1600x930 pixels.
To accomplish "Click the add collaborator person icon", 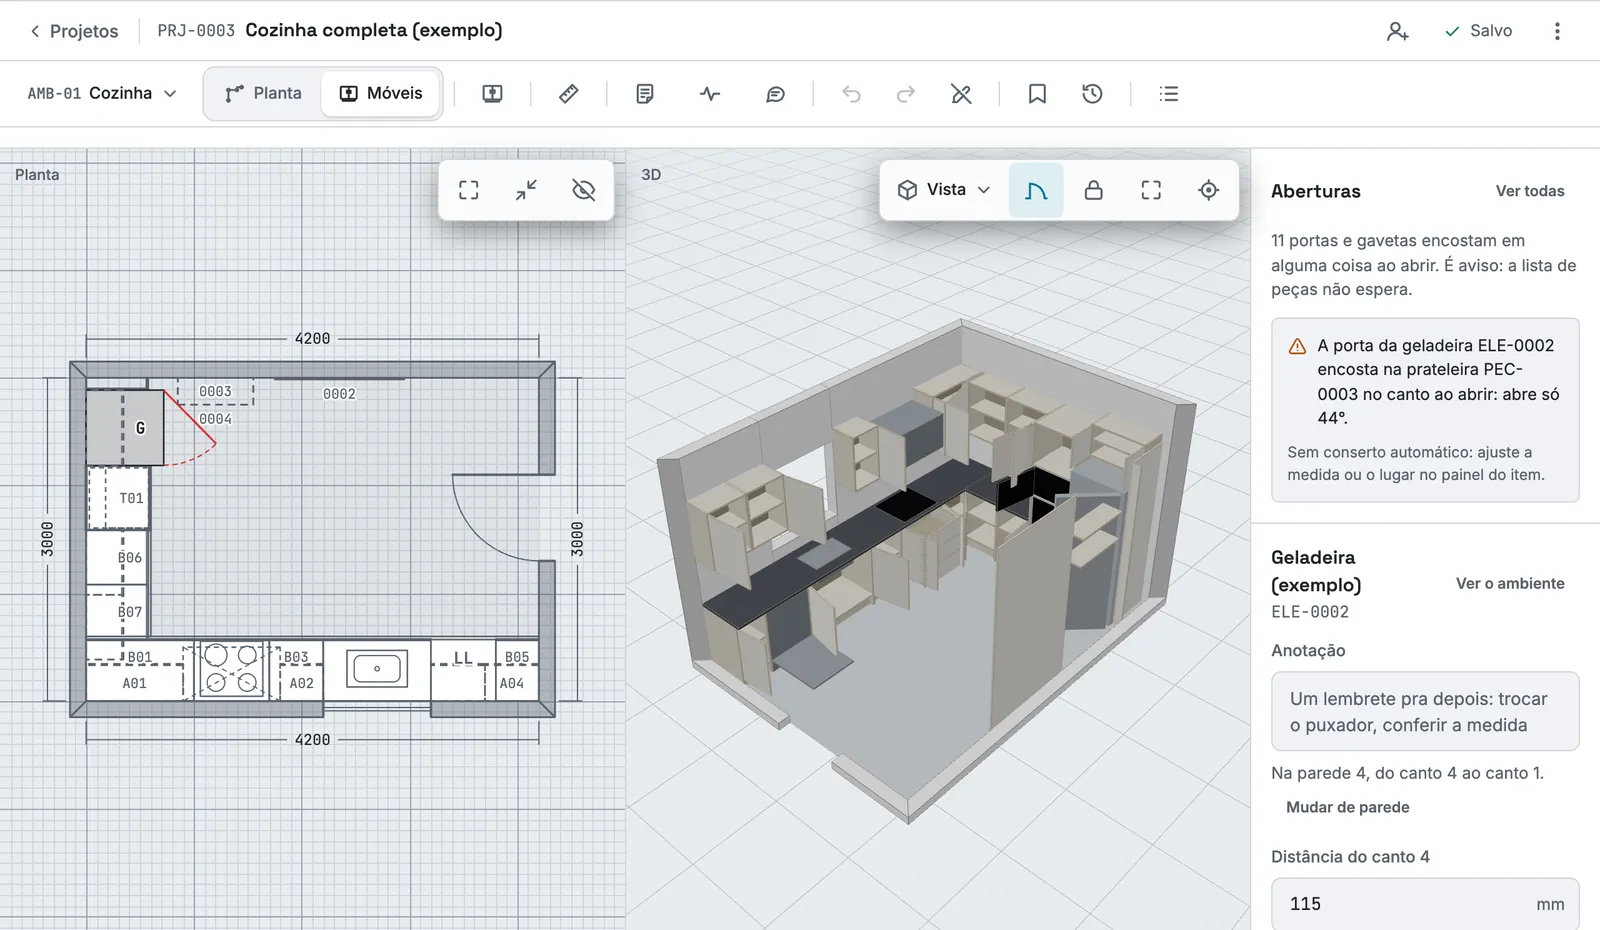I will click(x=1397, y=31).
